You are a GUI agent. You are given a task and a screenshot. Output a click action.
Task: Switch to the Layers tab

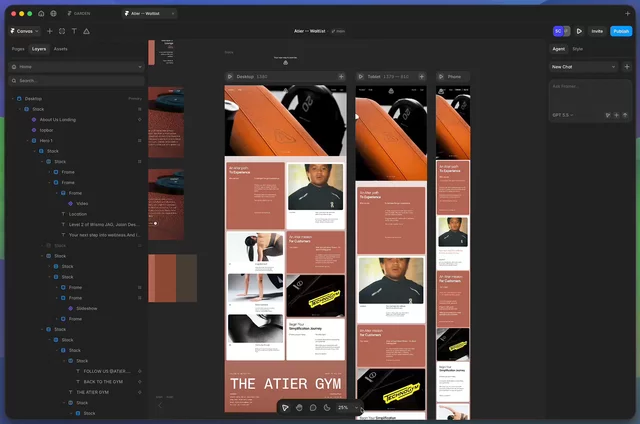pyautogui.click(x=39, y=49)
